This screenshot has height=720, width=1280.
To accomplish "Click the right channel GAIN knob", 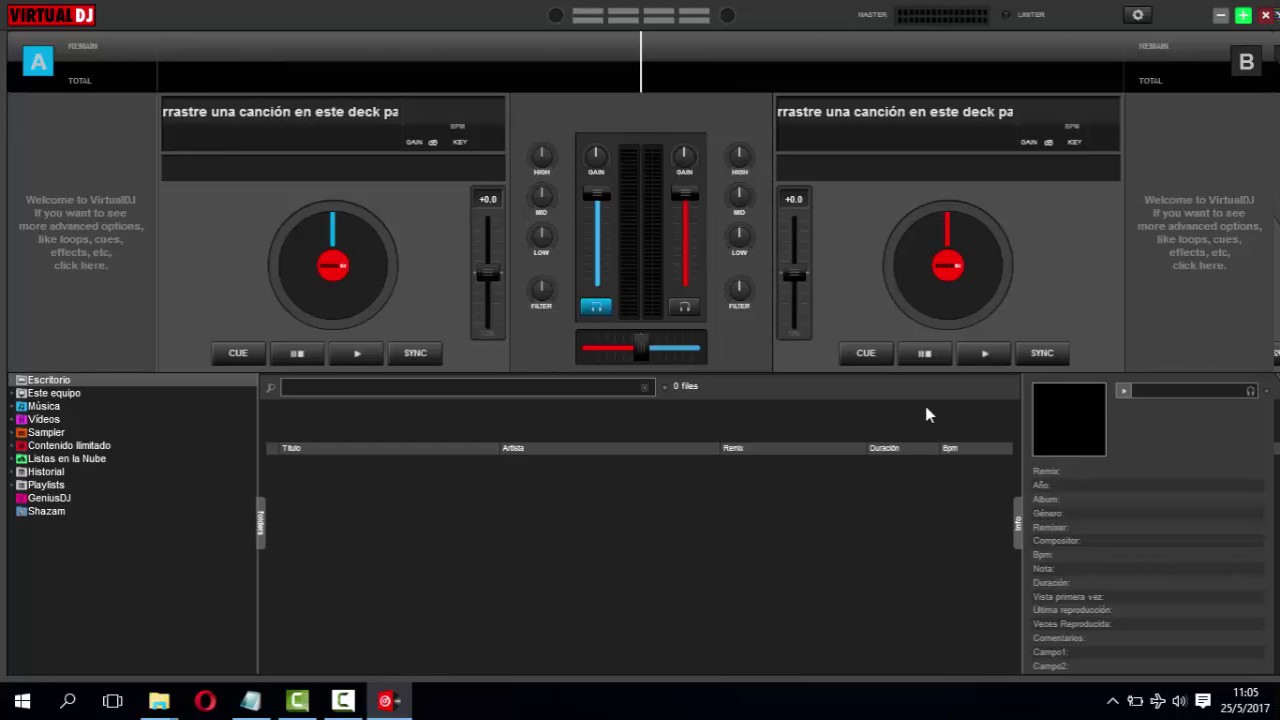I will [684, 155].
